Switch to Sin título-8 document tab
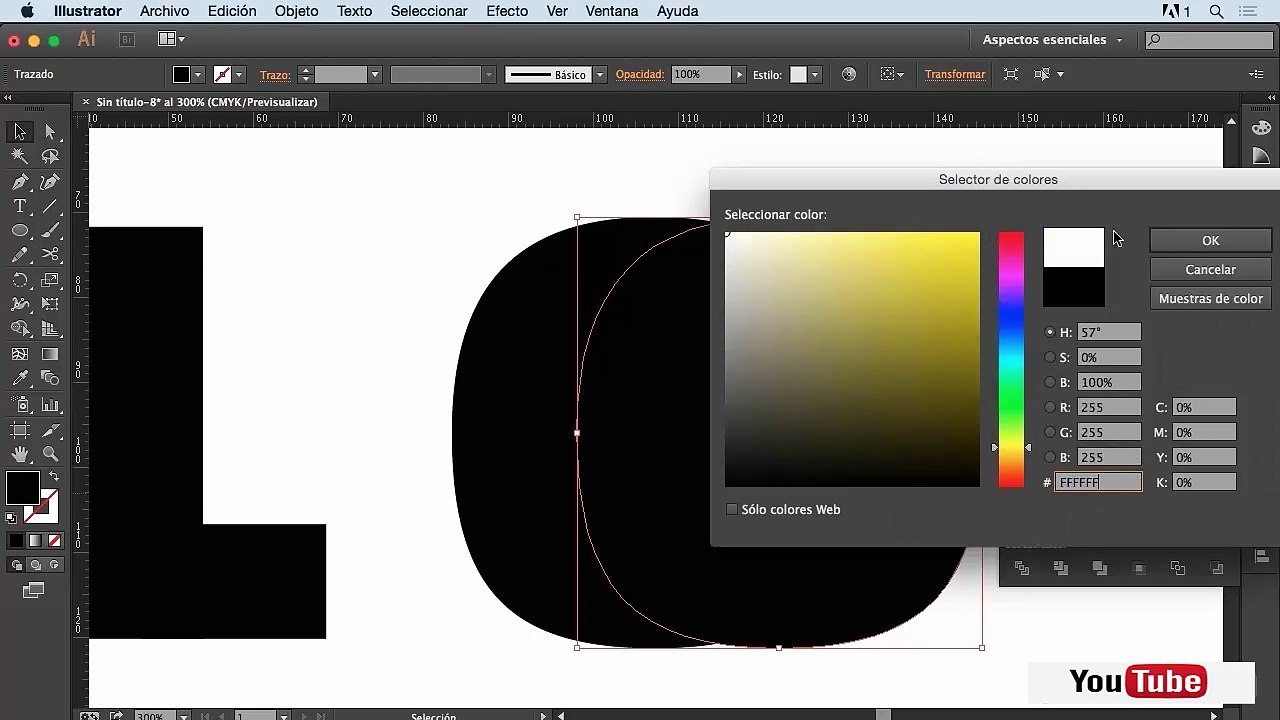1280x720 pixels. (x=206, y=102)
